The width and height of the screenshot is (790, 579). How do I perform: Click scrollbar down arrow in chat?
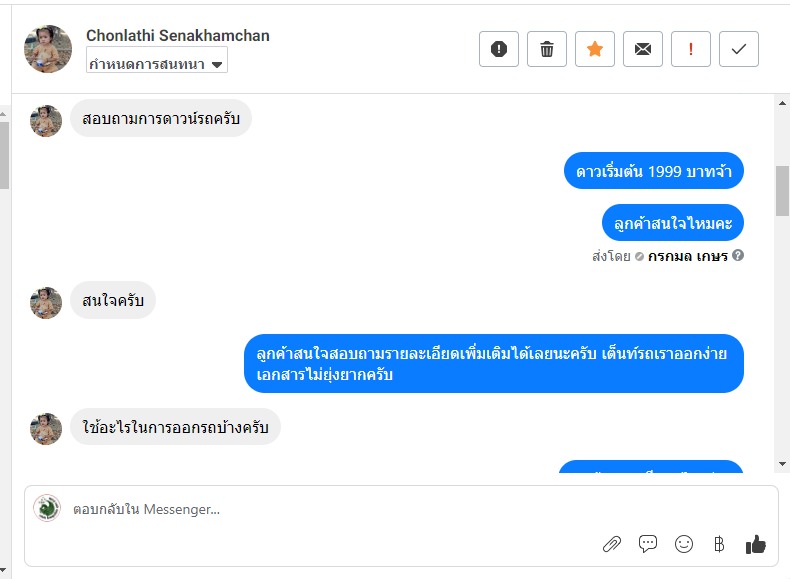(x=782, y=464)
